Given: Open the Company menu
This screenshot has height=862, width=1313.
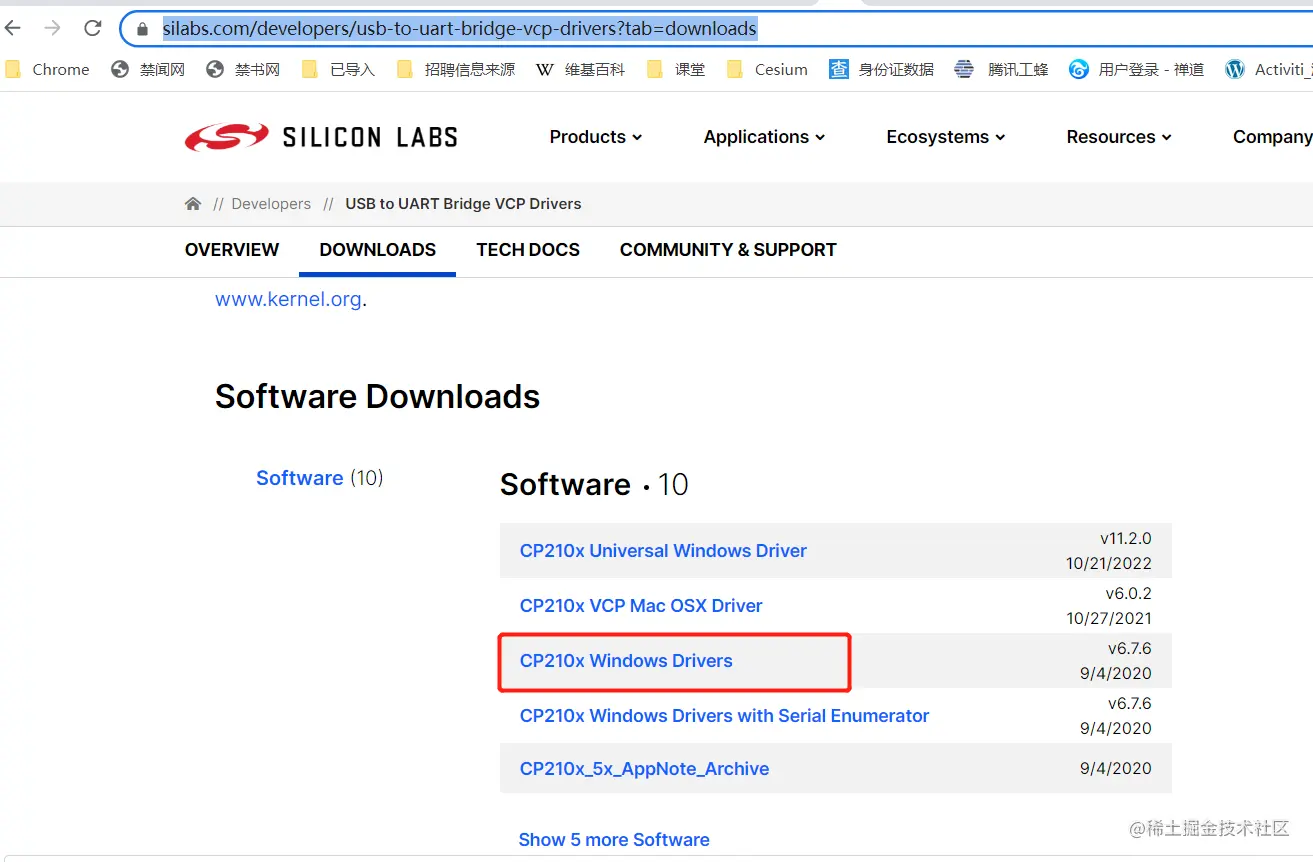Looking at the screenshot, I should click(x=1272, y=137).
